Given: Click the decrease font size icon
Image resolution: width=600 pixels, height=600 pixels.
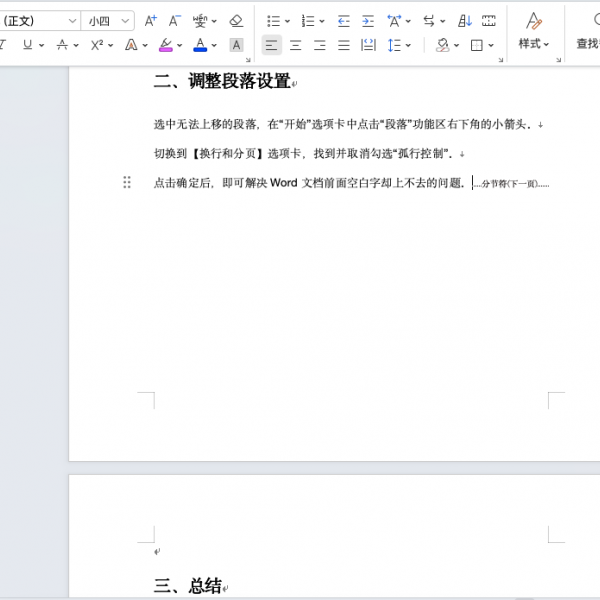Looking at the screenshot, I should (x=175, y=20).
